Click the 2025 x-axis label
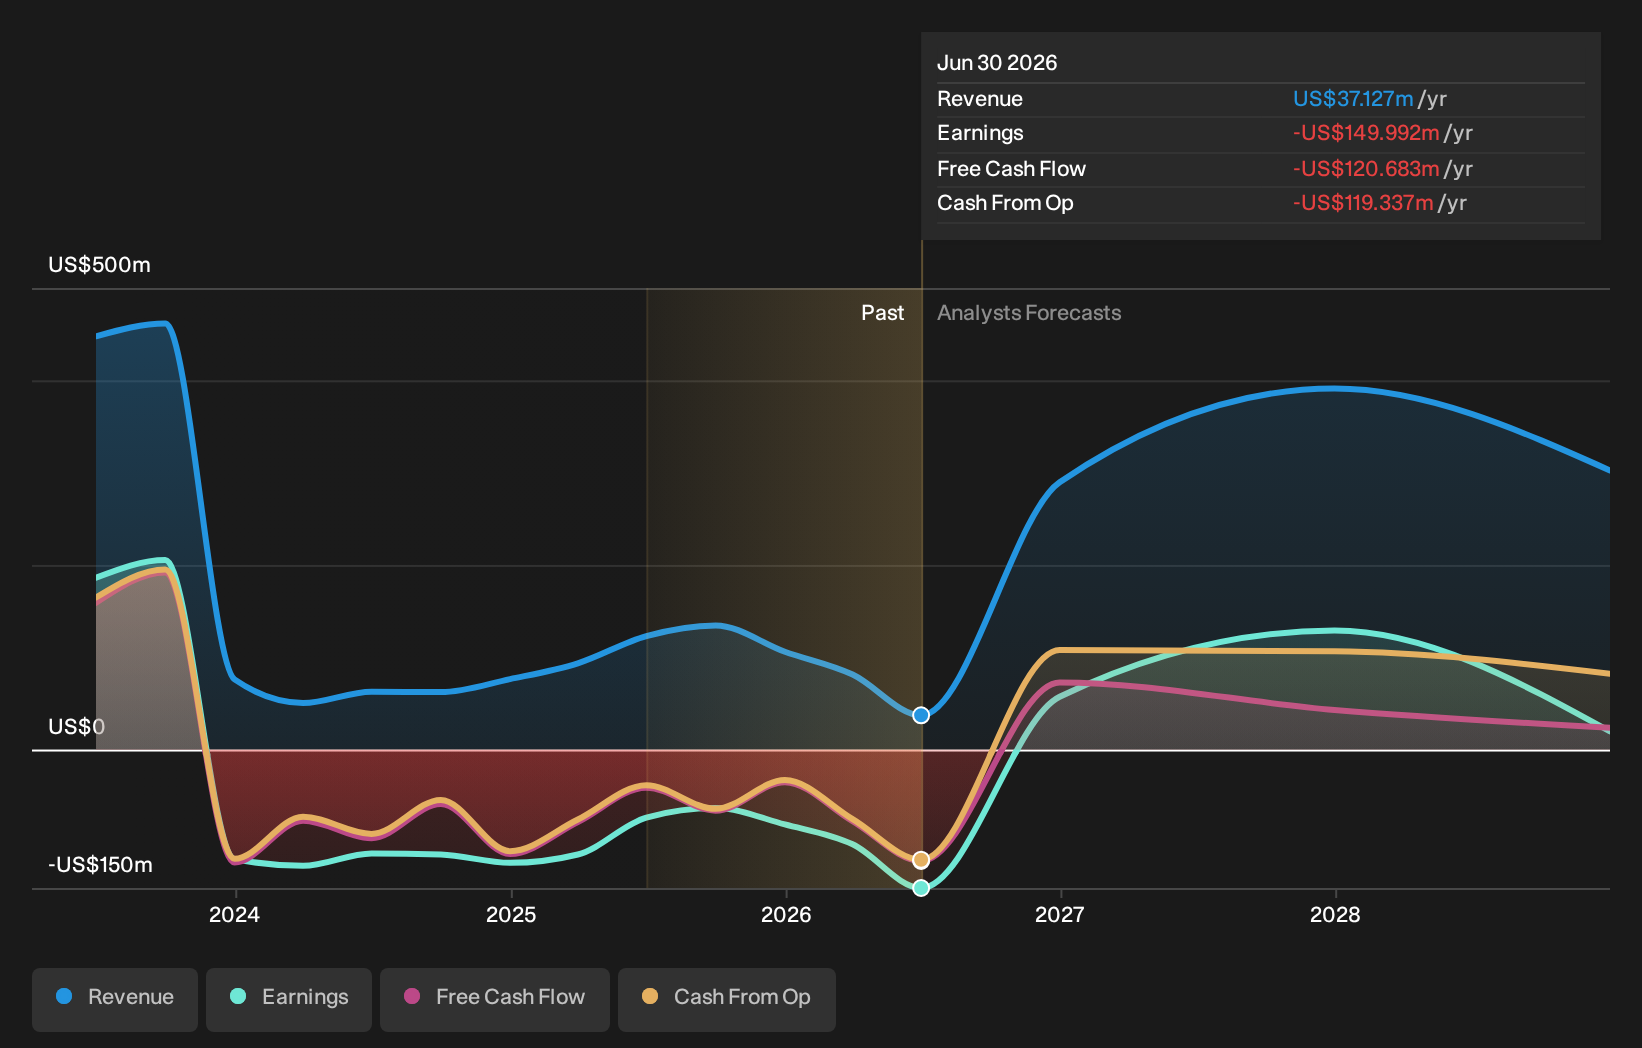 click(511, 914)
